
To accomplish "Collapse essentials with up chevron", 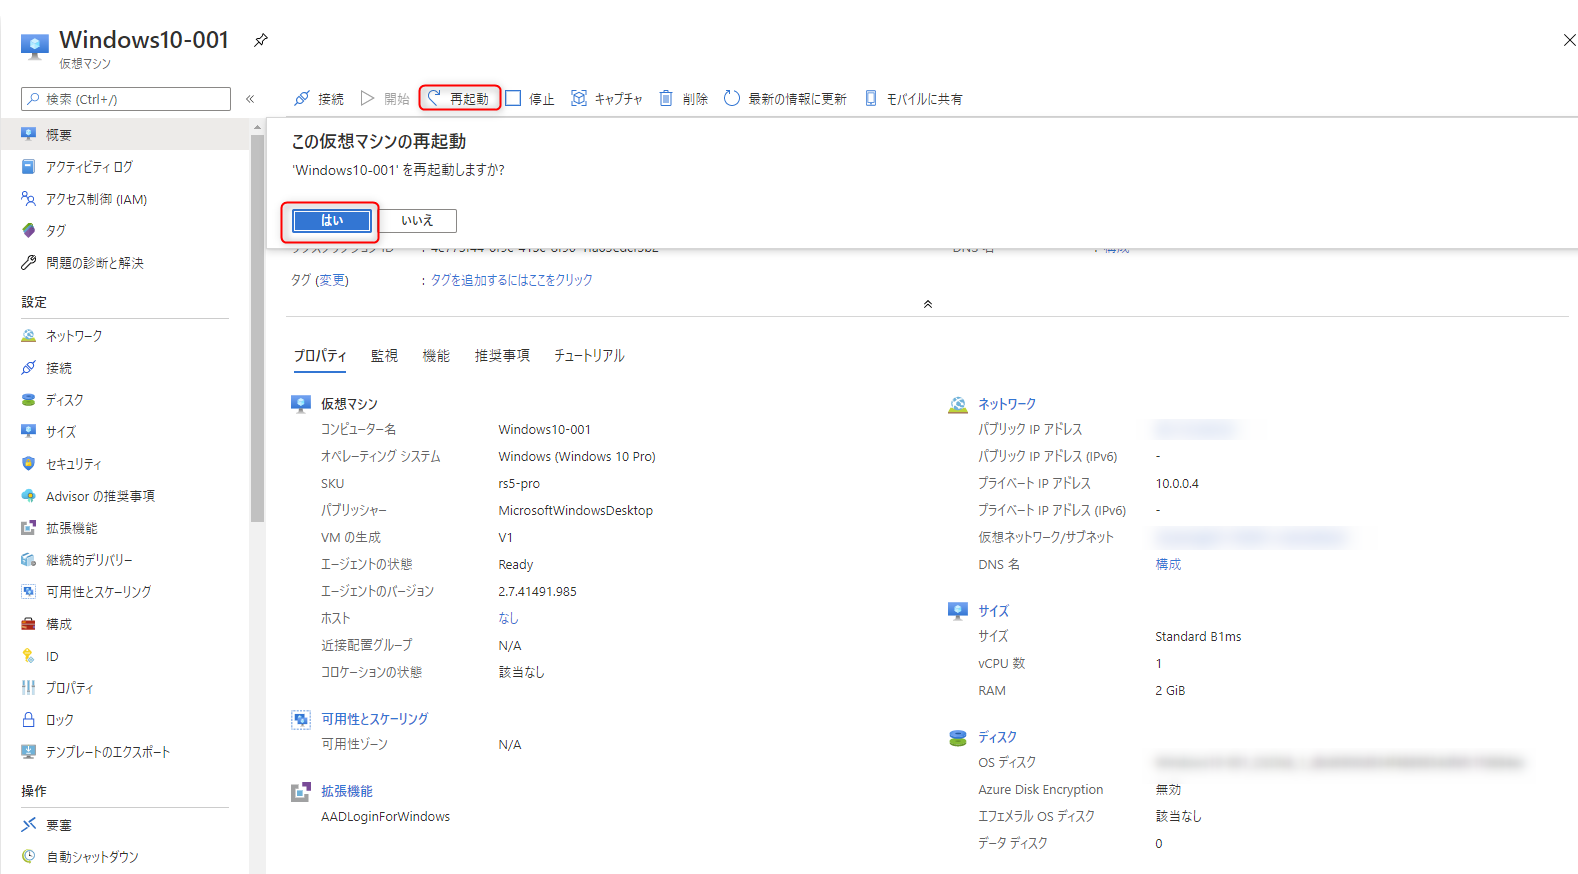I will point(928,304).
